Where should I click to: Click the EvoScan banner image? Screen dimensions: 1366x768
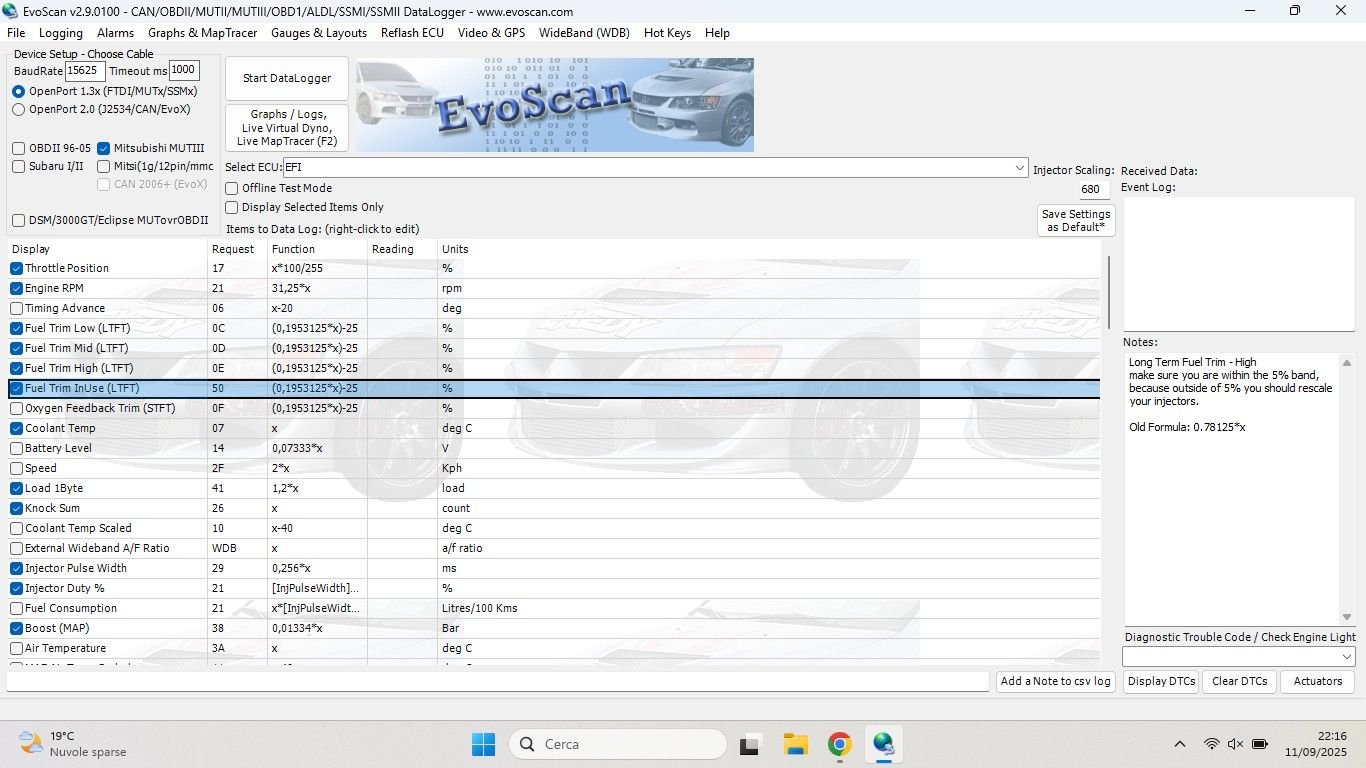[555, 105]
